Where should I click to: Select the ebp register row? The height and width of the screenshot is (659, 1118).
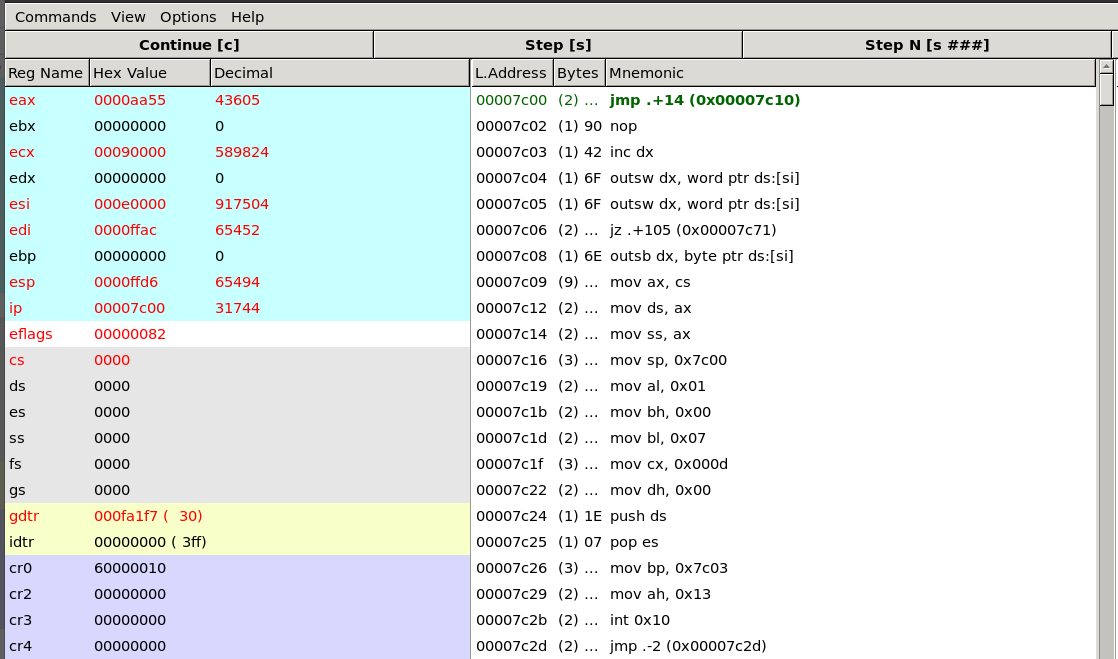(x=237, y=256)
